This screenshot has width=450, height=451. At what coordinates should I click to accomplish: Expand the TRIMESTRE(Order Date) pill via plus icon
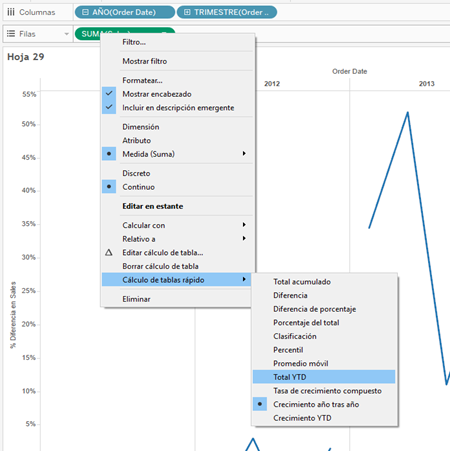coord(187,12)
